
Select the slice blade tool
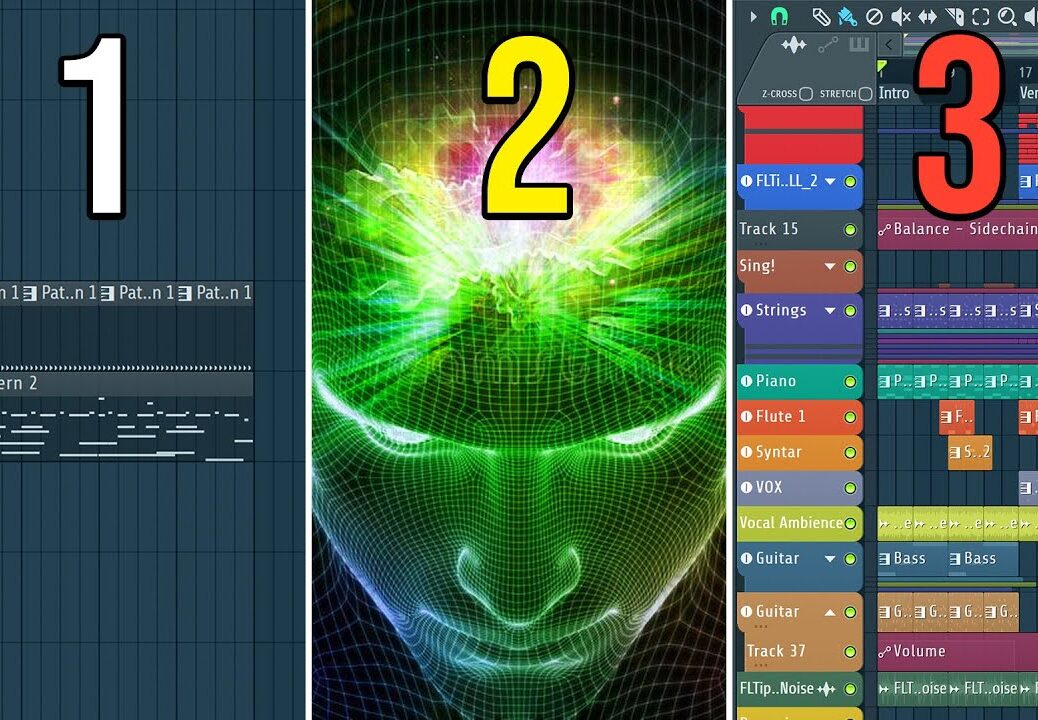(955, 17)
